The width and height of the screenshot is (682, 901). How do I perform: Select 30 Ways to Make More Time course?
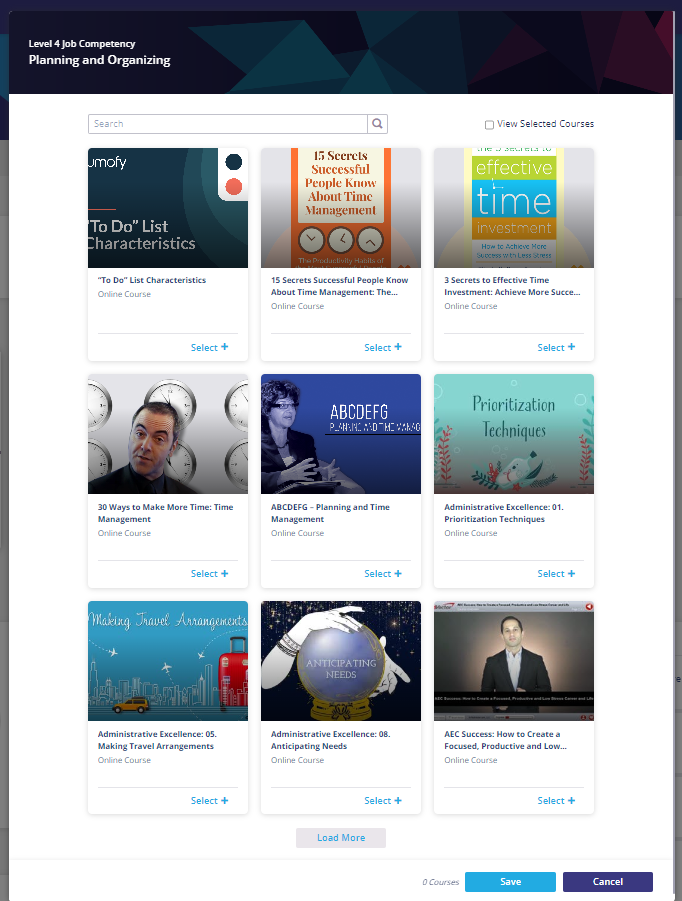tap(209, 573)
